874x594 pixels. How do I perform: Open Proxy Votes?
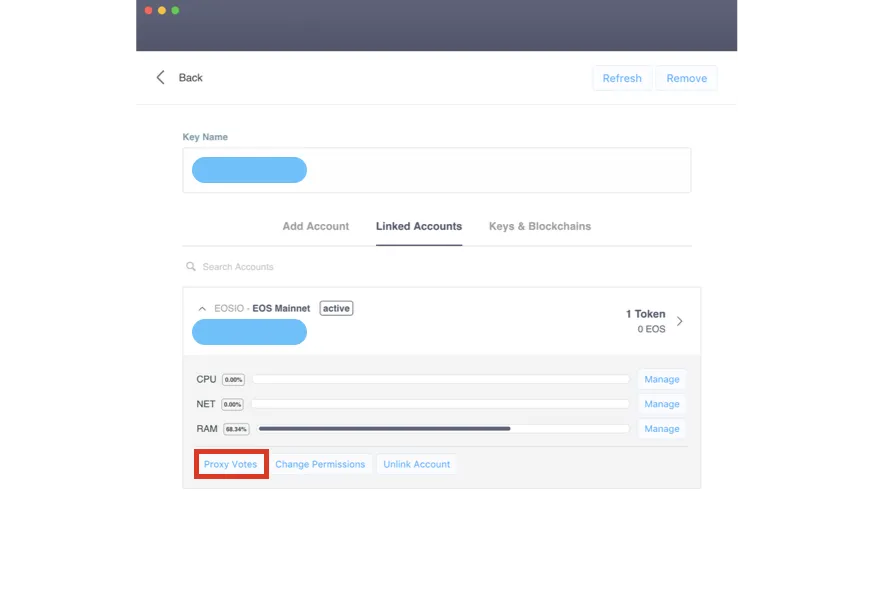231,464
